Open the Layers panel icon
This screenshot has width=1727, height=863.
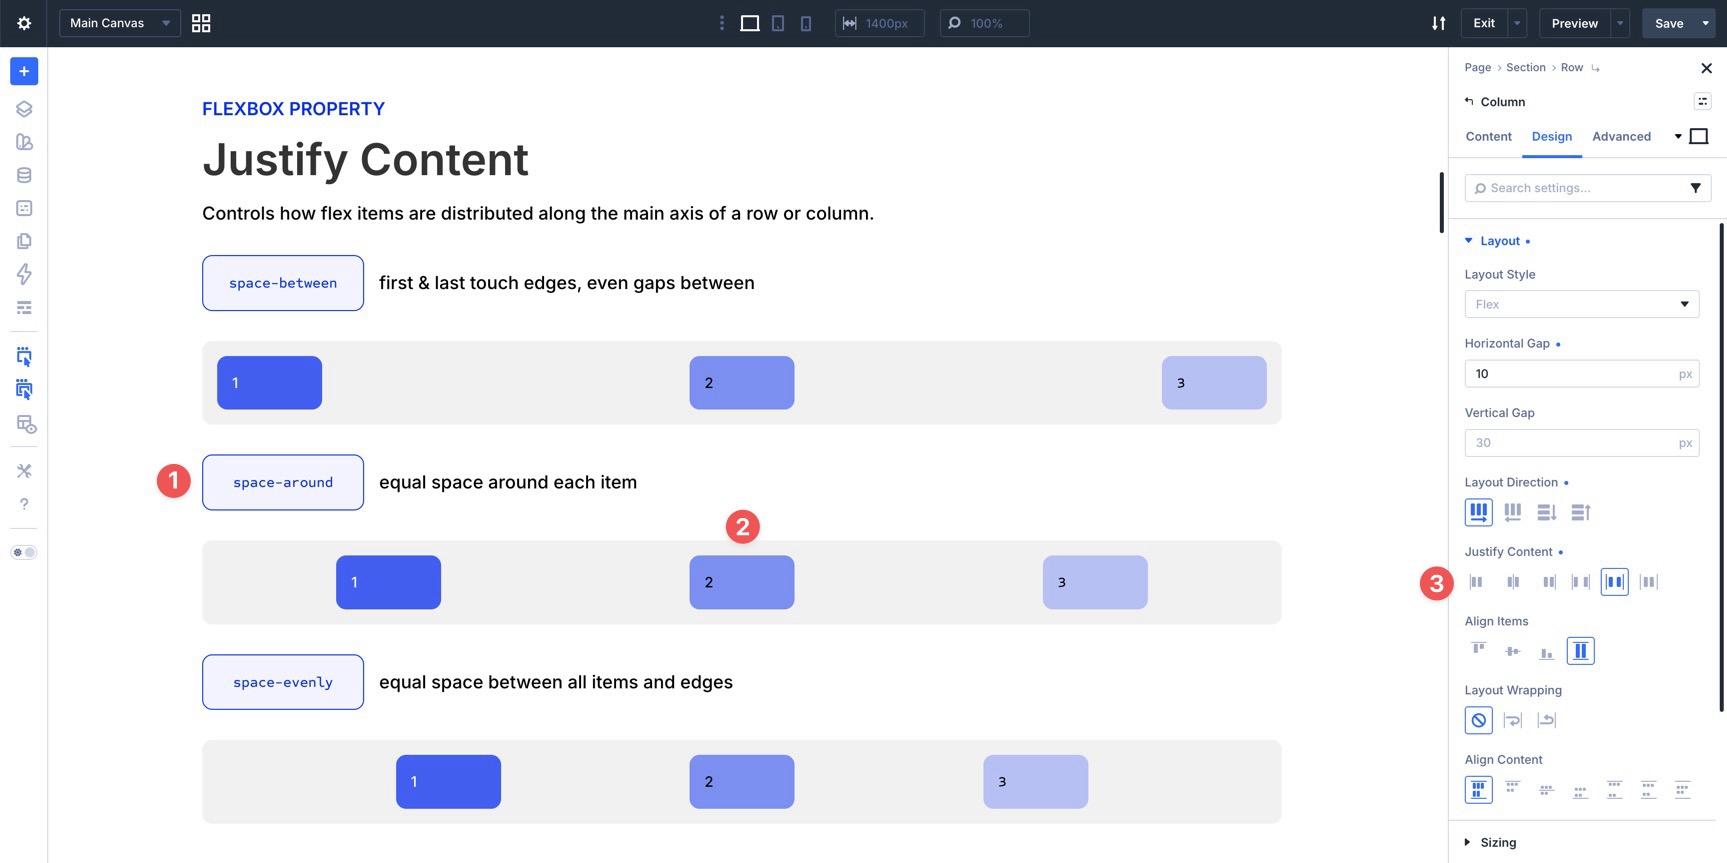click(x=24, y=109)
